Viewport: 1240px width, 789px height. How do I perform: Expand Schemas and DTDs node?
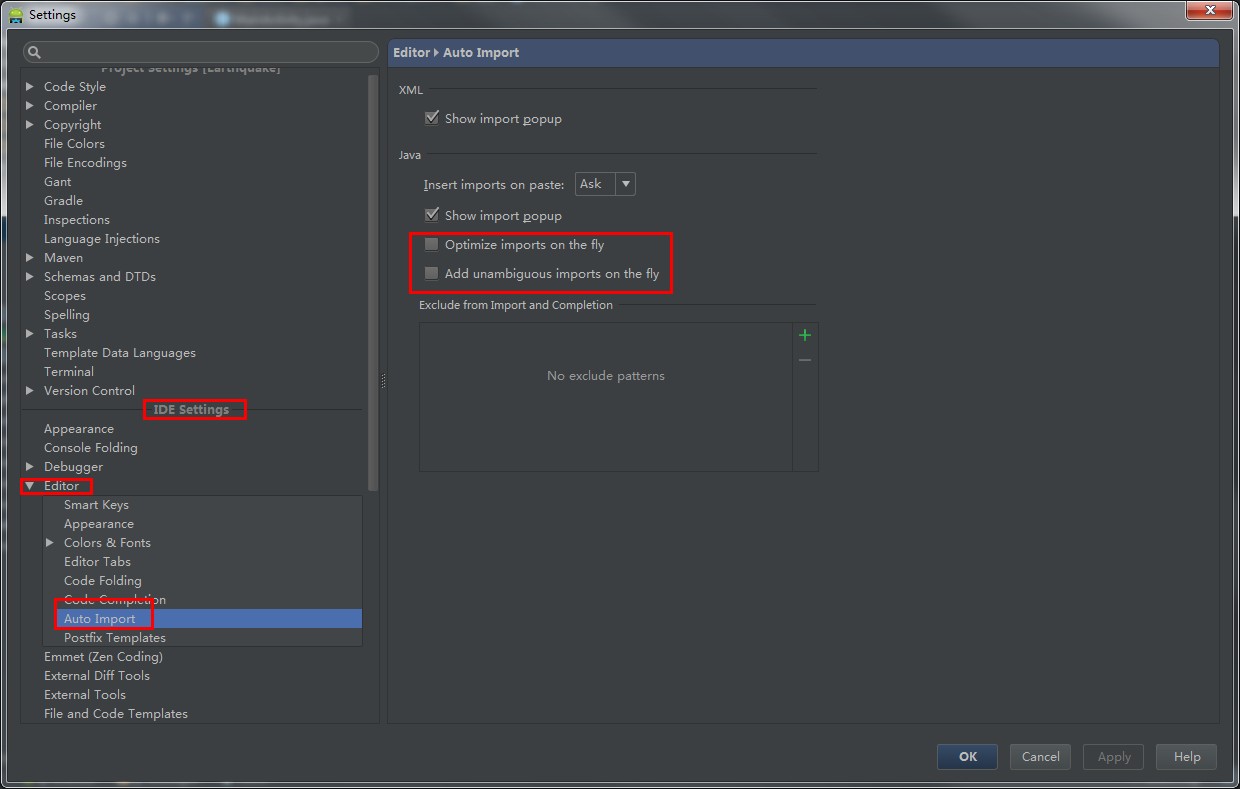pyautogui.click(x=30, y=277)
